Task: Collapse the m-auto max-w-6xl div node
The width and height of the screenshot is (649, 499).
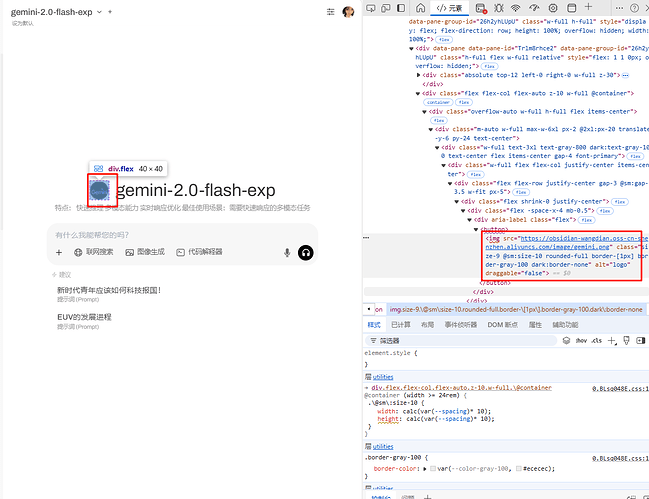Action: pyautogui.click(x=431, y=130)
